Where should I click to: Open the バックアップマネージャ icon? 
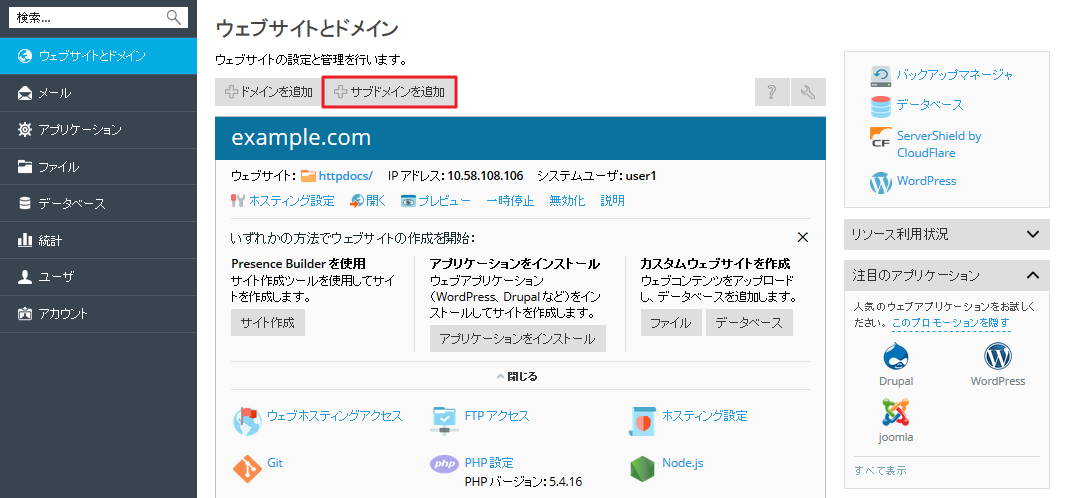coord(881,76)
